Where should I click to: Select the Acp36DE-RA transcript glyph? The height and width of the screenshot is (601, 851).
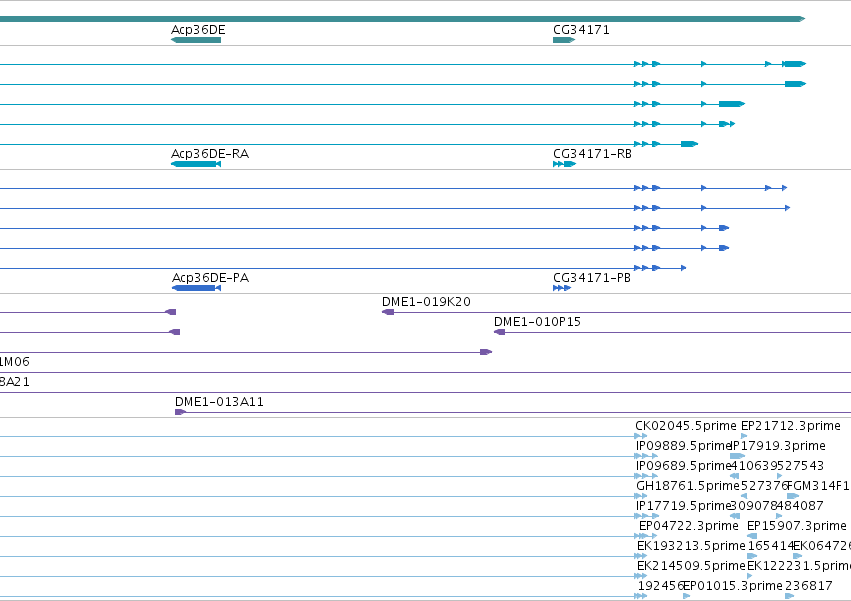coord(196,164)
